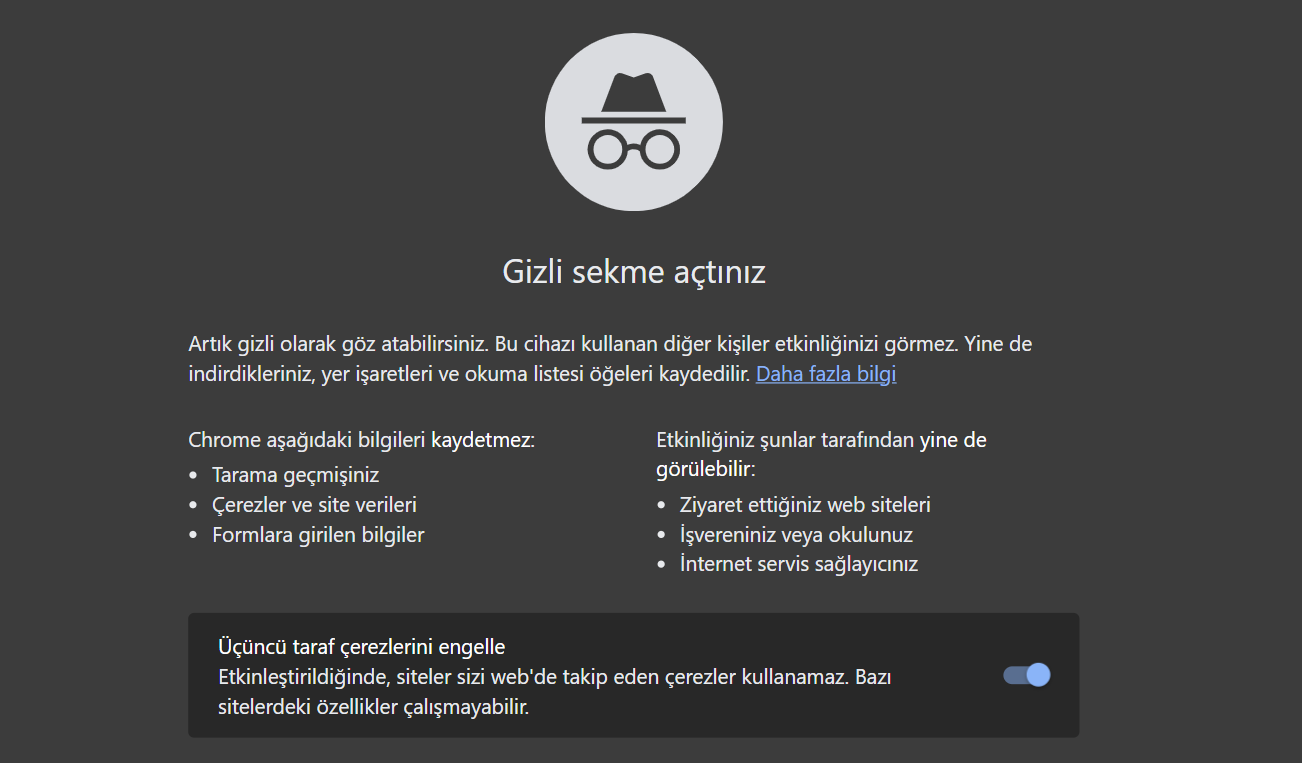Click "Chrome aşağıdaki bilgileri kaydetmez:" text
Viewport: 1302px width, 763px height.
coord(362,440)
